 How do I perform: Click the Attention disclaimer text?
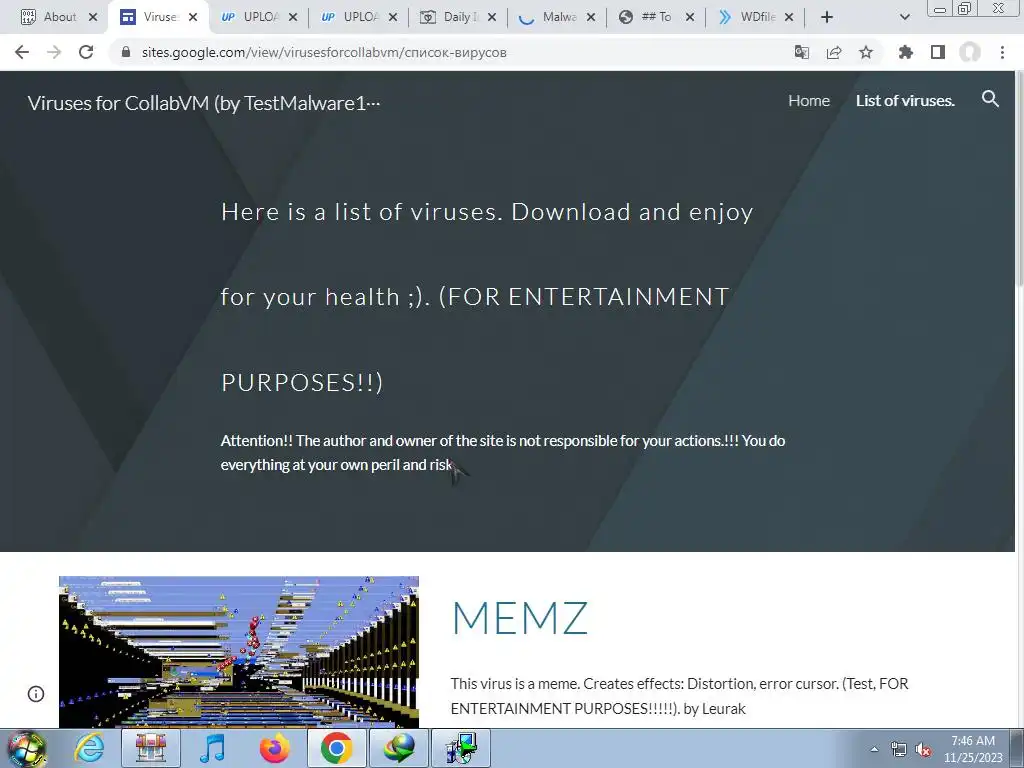[x=502, y=453]
